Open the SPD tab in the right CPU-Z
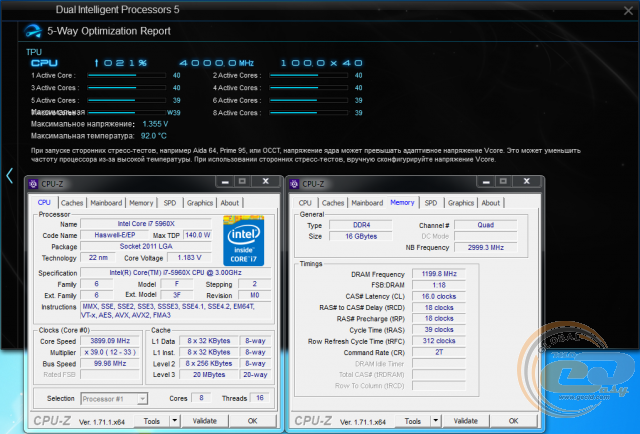The image size is (640, 434). (x=431, y=203)
